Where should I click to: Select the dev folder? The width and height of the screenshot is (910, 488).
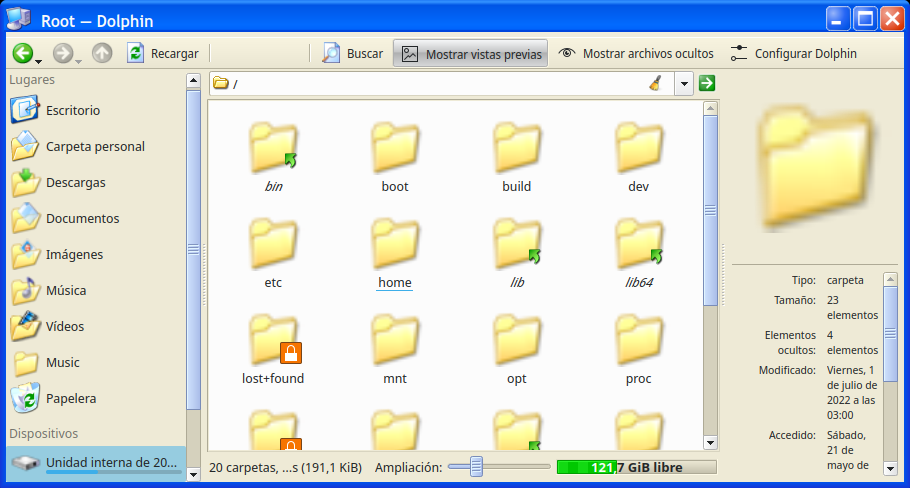(638, 158)
